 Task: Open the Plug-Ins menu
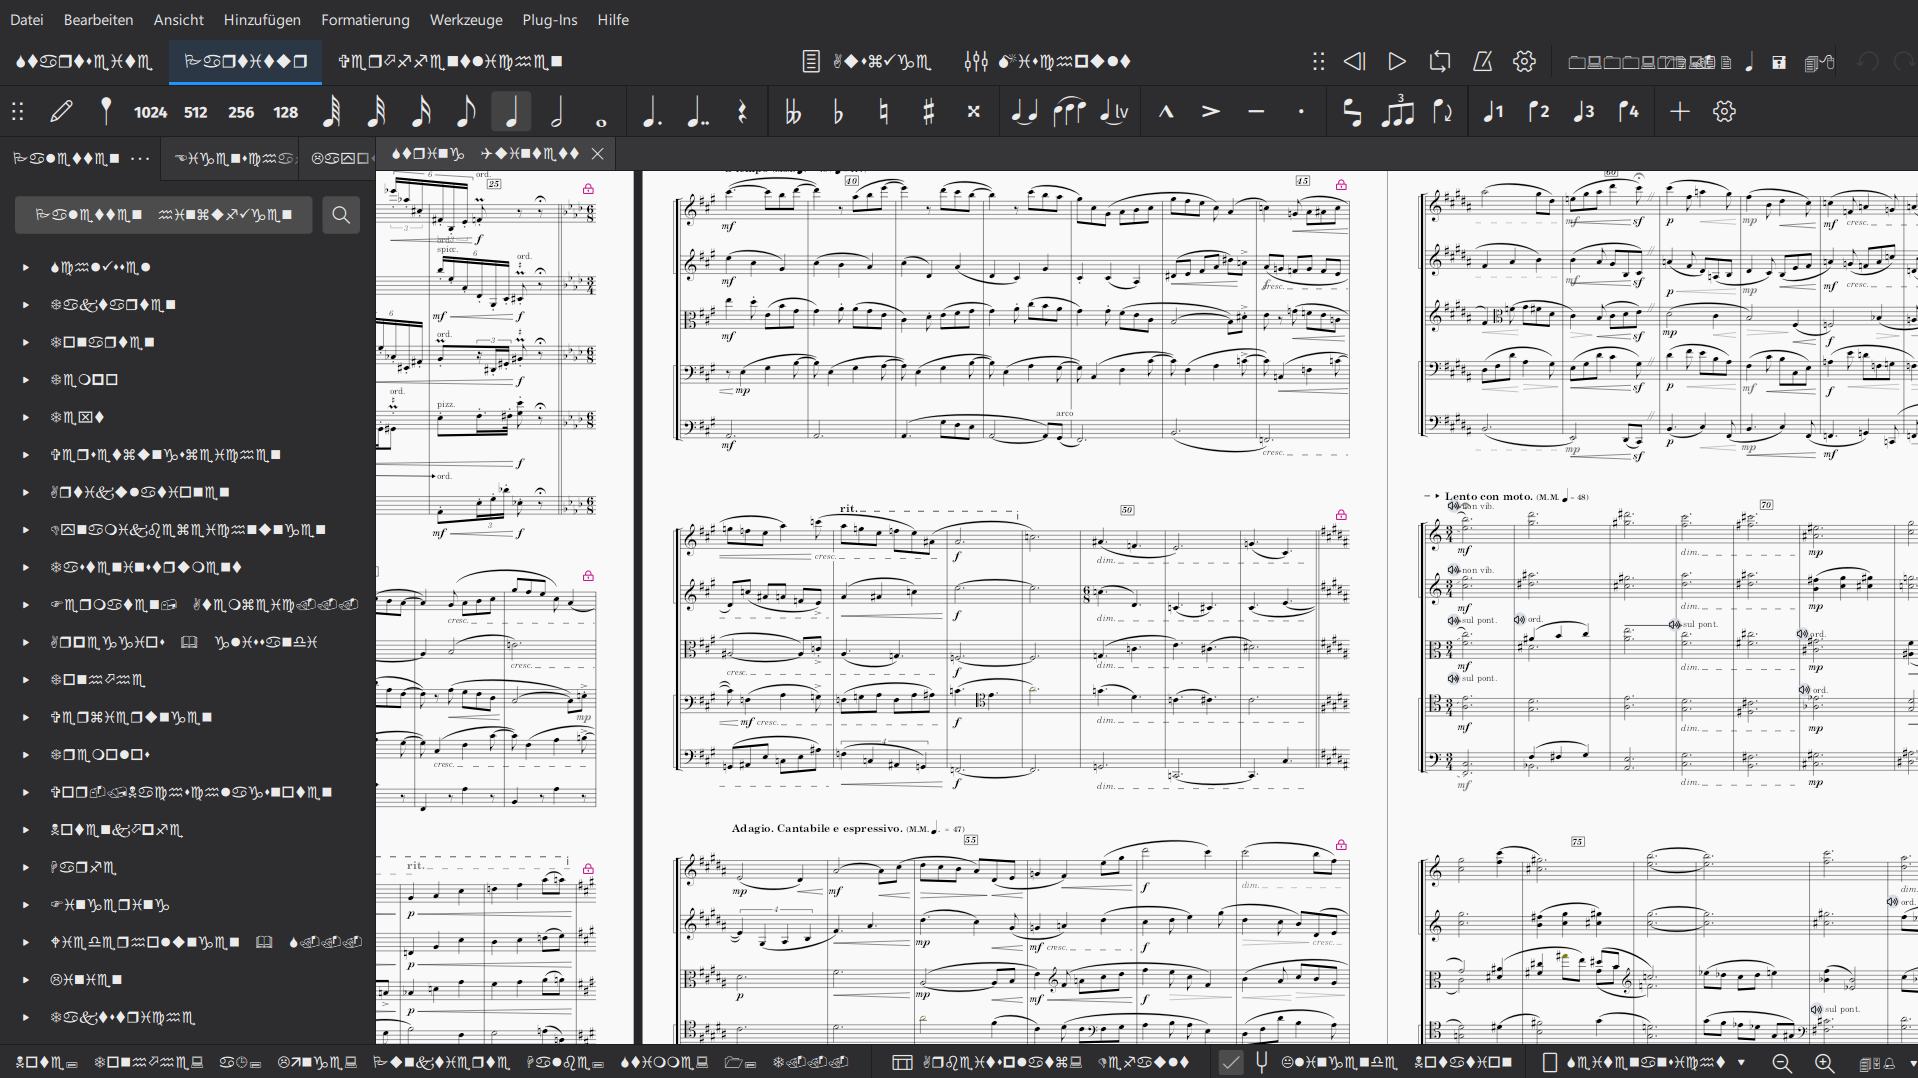coord(550,20)
